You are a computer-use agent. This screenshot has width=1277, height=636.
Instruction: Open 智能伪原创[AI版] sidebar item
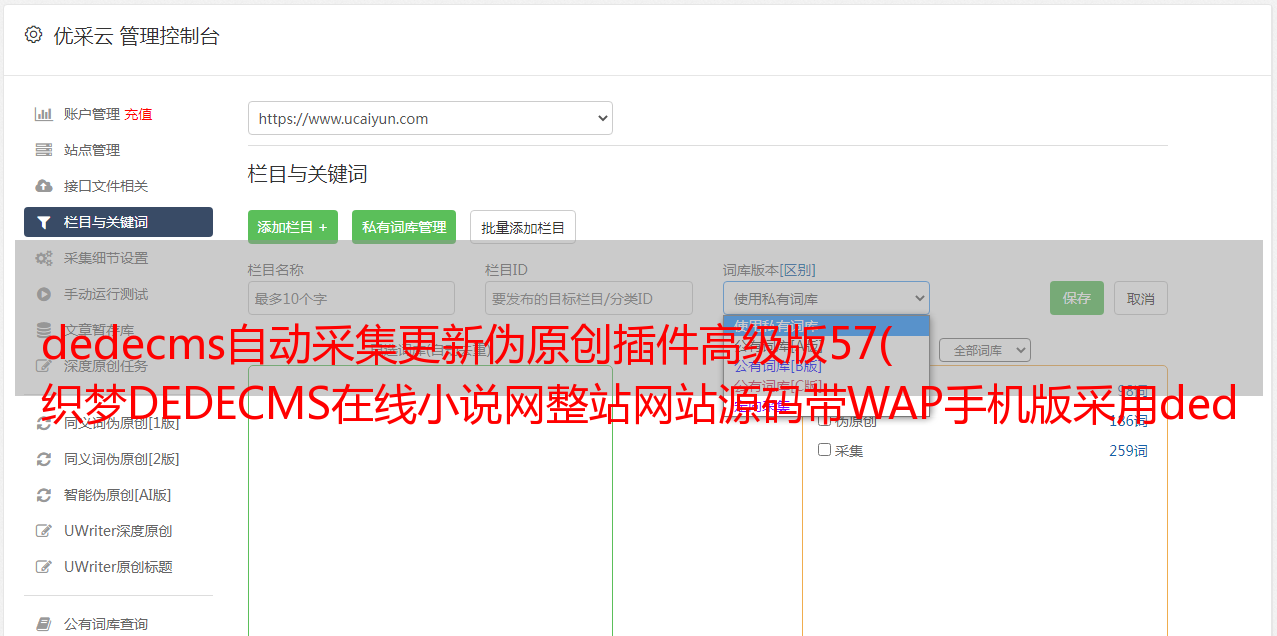pyautogui.click(x=118, y=495)
